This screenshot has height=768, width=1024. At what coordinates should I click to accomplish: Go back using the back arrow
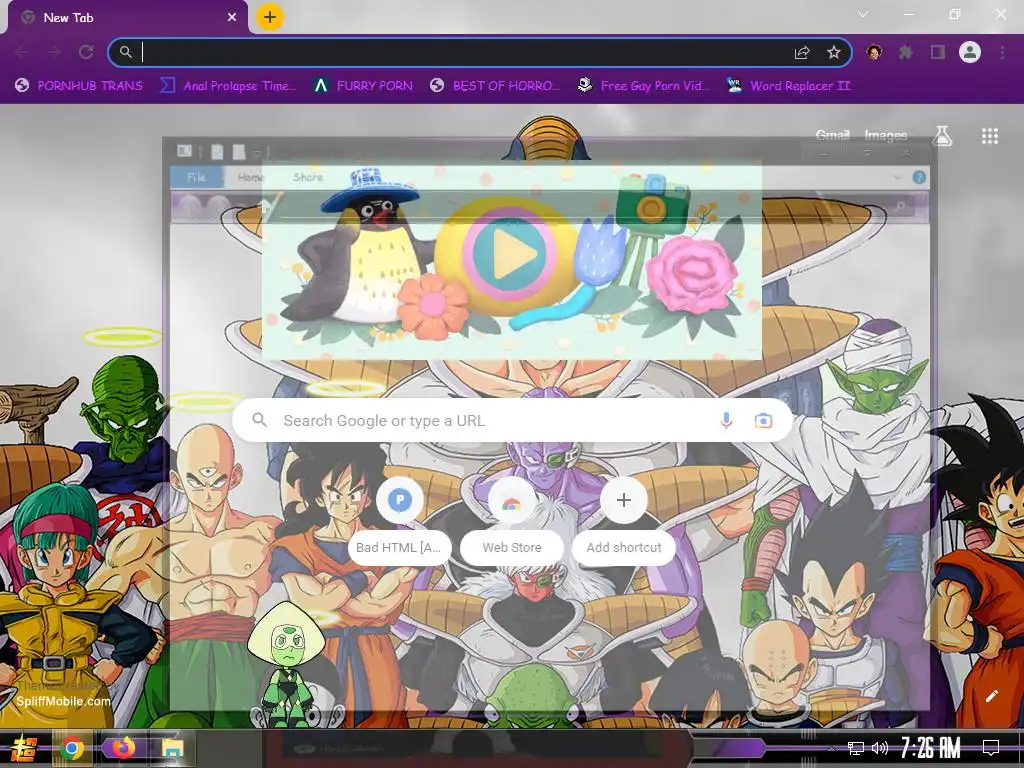(21, 52)
